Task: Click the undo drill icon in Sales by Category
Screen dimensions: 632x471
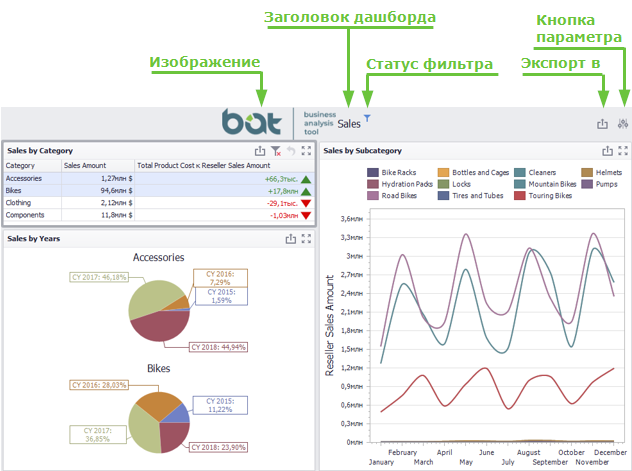Action: tap(291, 151)
